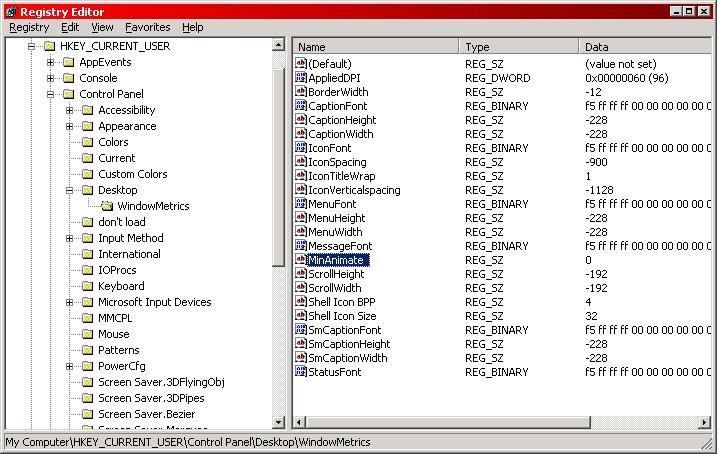717x454 pixels.
Task: Select the Screen Saver.Bezier key
Action: coord(147,414)
